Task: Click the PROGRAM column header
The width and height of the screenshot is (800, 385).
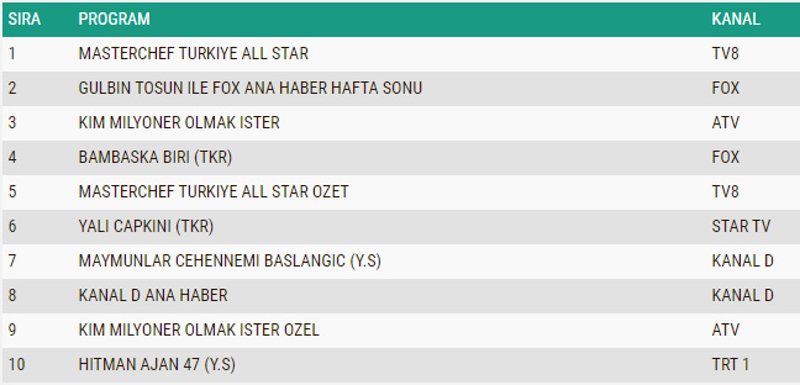Action: (x=114, y=19)
